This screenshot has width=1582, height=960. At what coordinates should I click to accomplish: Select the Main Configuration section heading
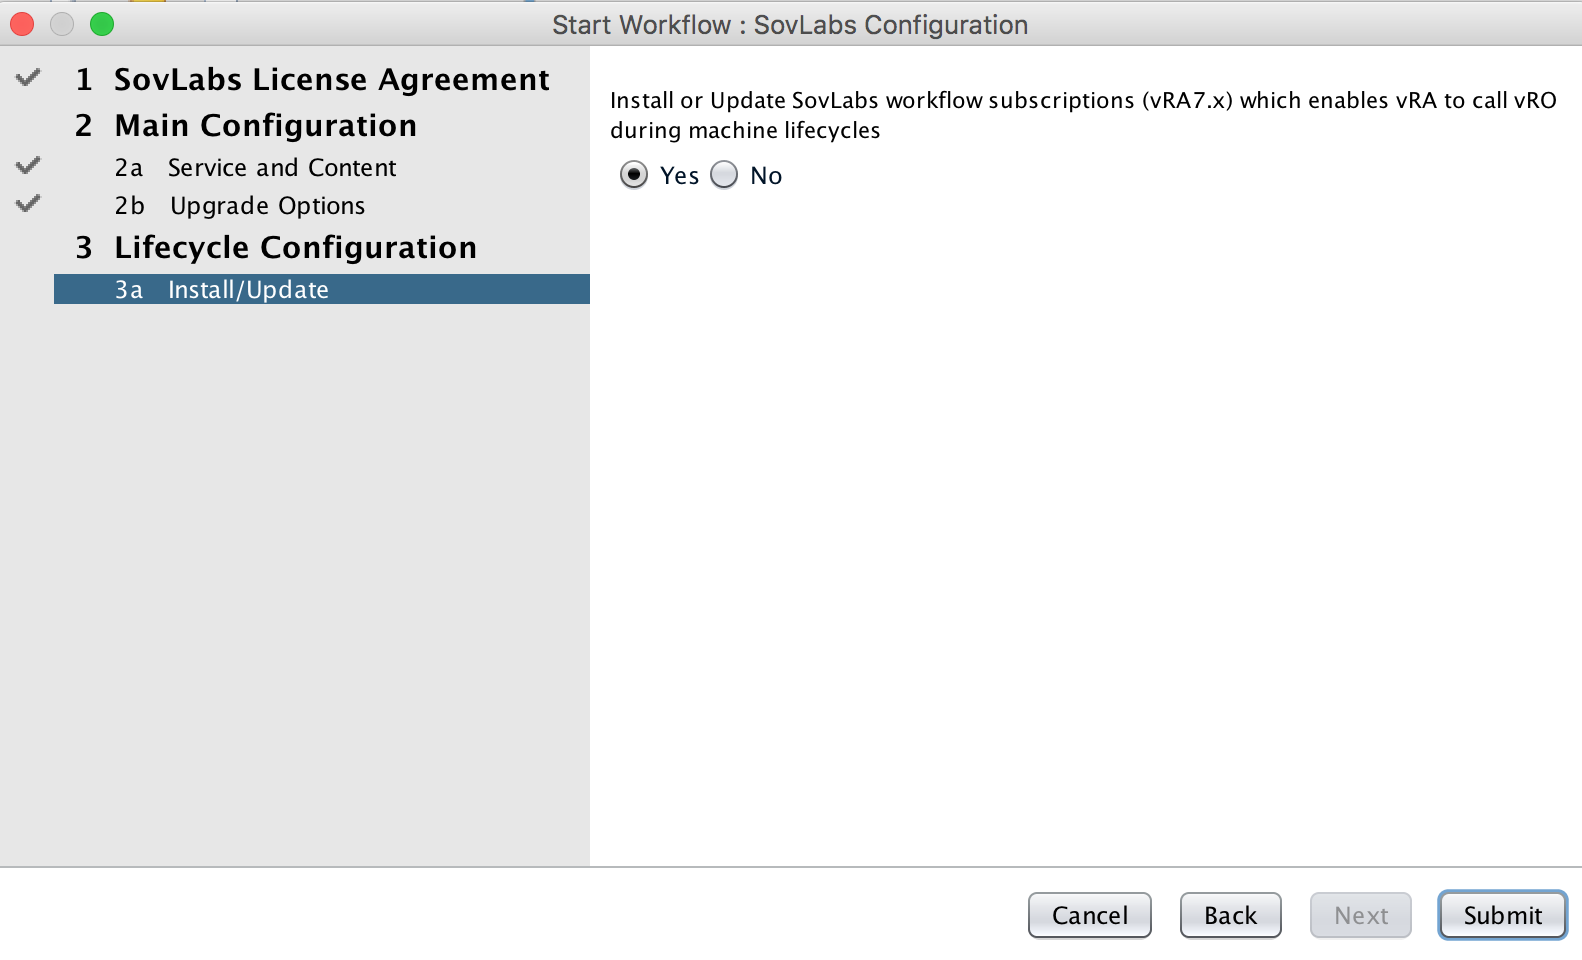coord(246,125)
